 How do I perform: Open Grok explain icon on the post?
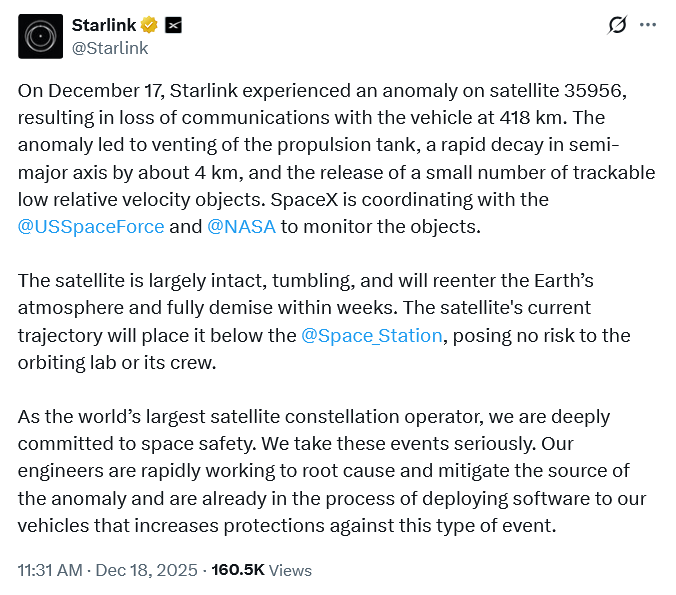pyautogui.click(x=617, y=25)
